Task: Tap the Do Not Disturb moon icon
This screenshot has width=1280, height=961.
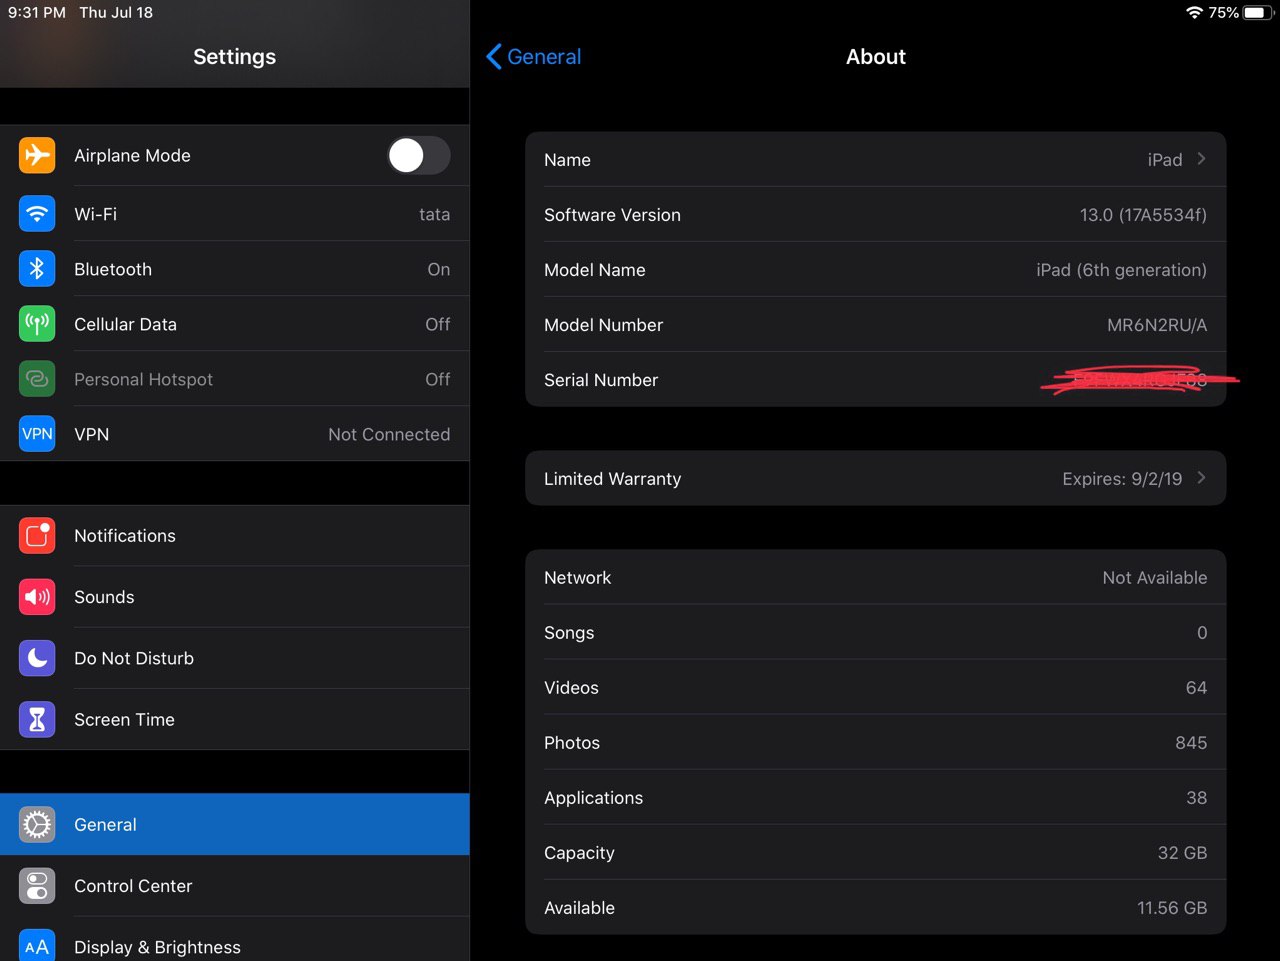Action: (37, 658)
